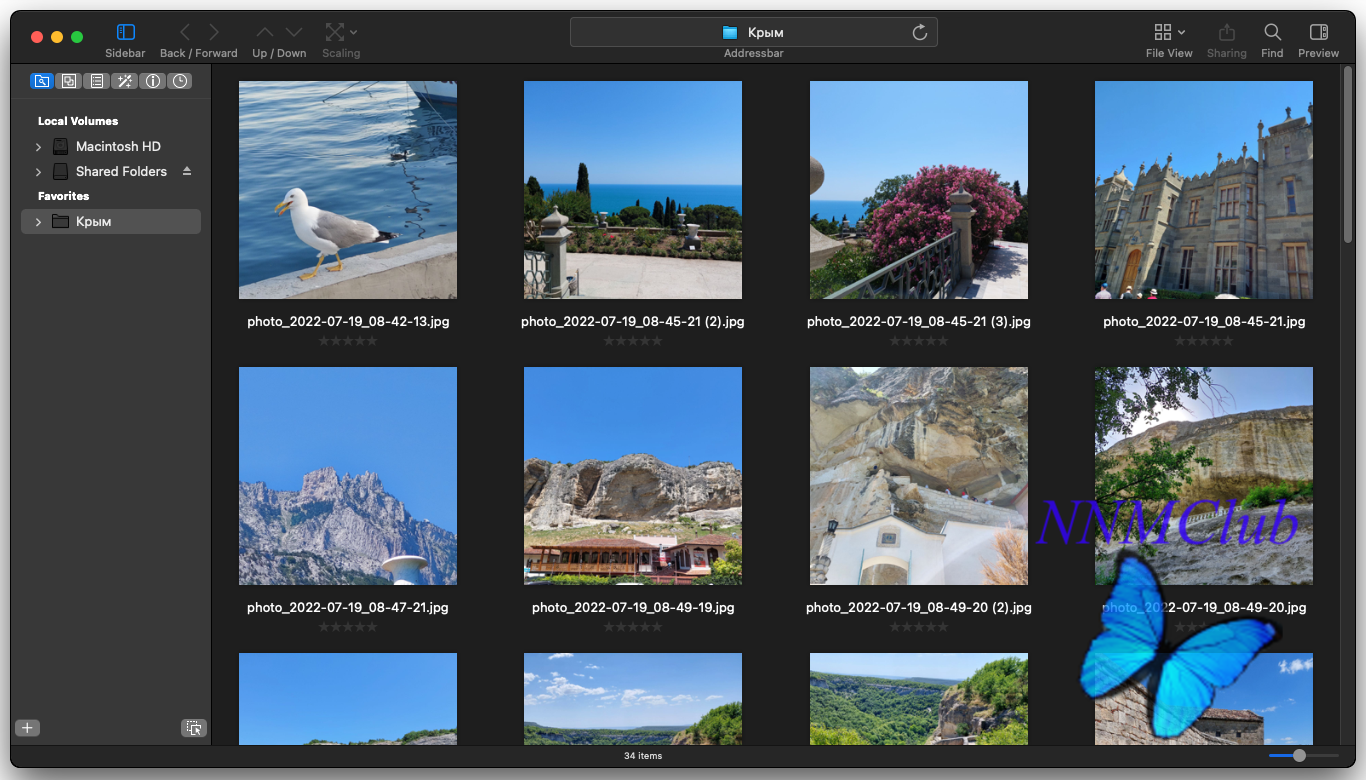Select the sea view terrace thumbnail
Screen dimensions: 1366x780
(x=633, y=190)
